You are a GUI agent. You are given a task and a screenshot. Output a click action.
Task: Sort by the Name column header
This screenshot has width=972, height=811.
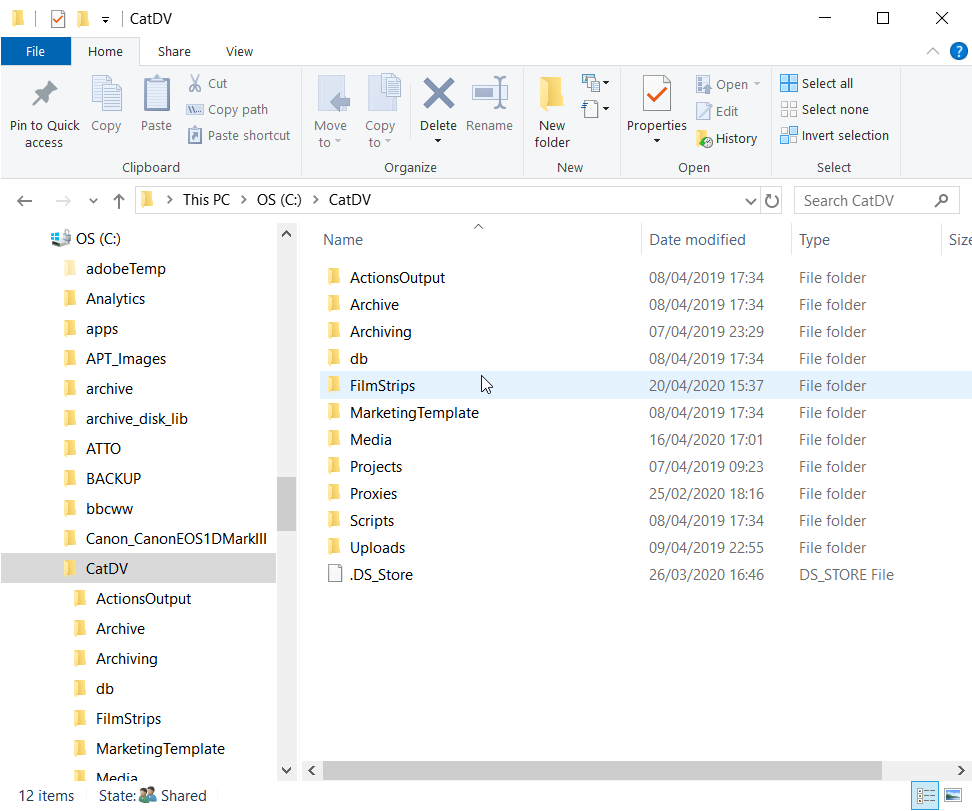coord(343,240)
